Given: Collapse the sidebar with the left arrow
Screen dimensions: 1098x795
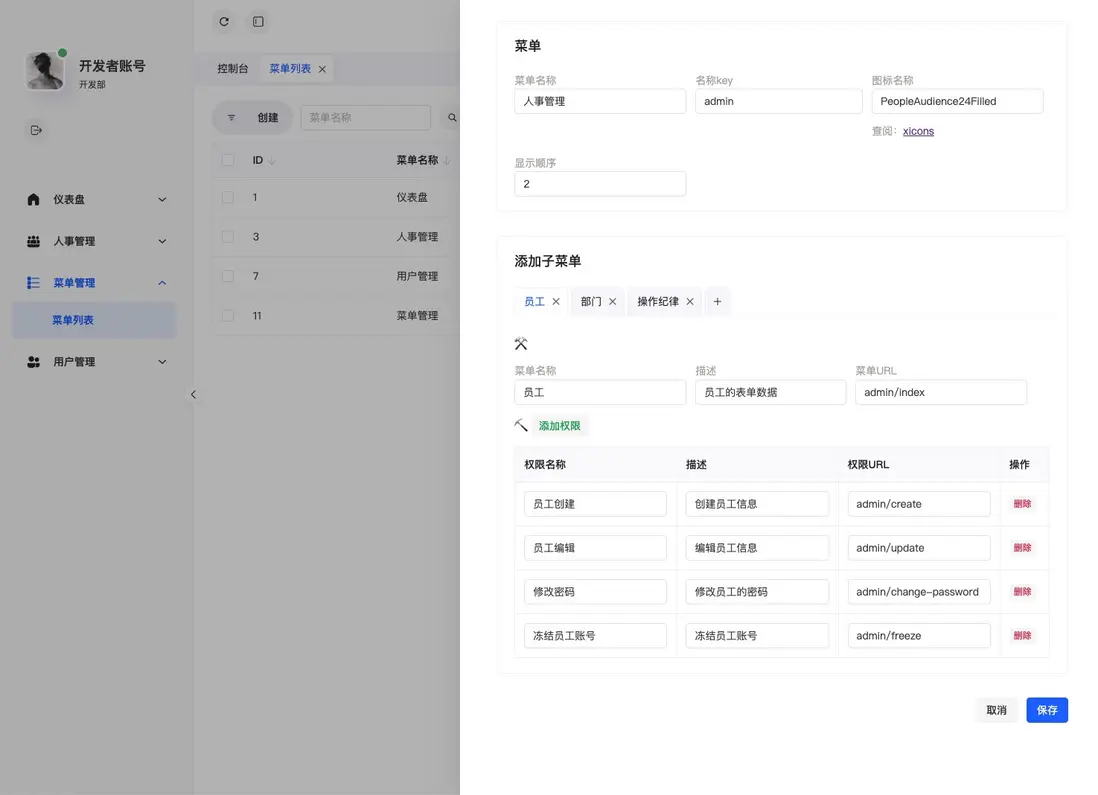Looking at the screenshot, I should pyautogui.click(x=193, y=394).
